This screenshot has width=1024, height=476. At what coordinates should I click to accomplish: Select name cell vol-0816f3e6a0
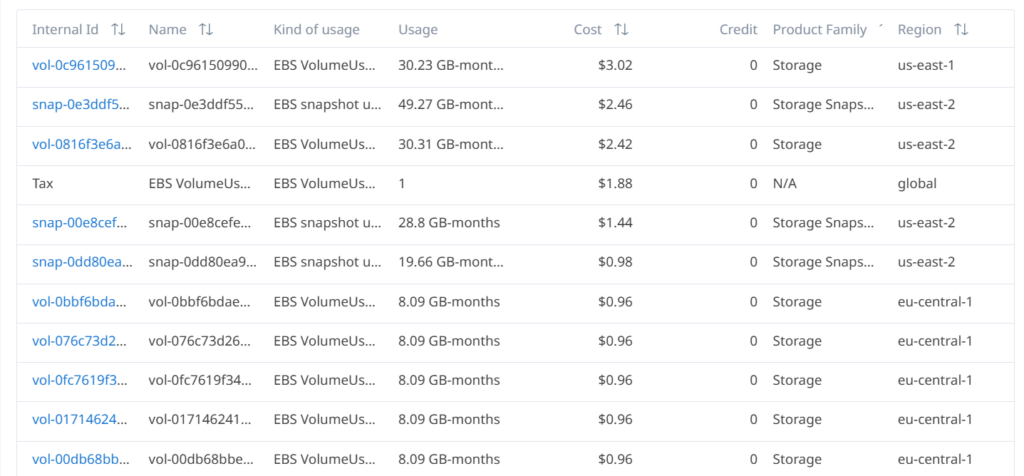pyautogui.click(x=203, y=144)
